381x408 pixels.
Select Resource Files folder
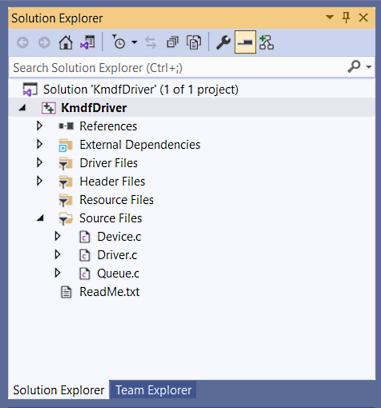click(116, 200)
